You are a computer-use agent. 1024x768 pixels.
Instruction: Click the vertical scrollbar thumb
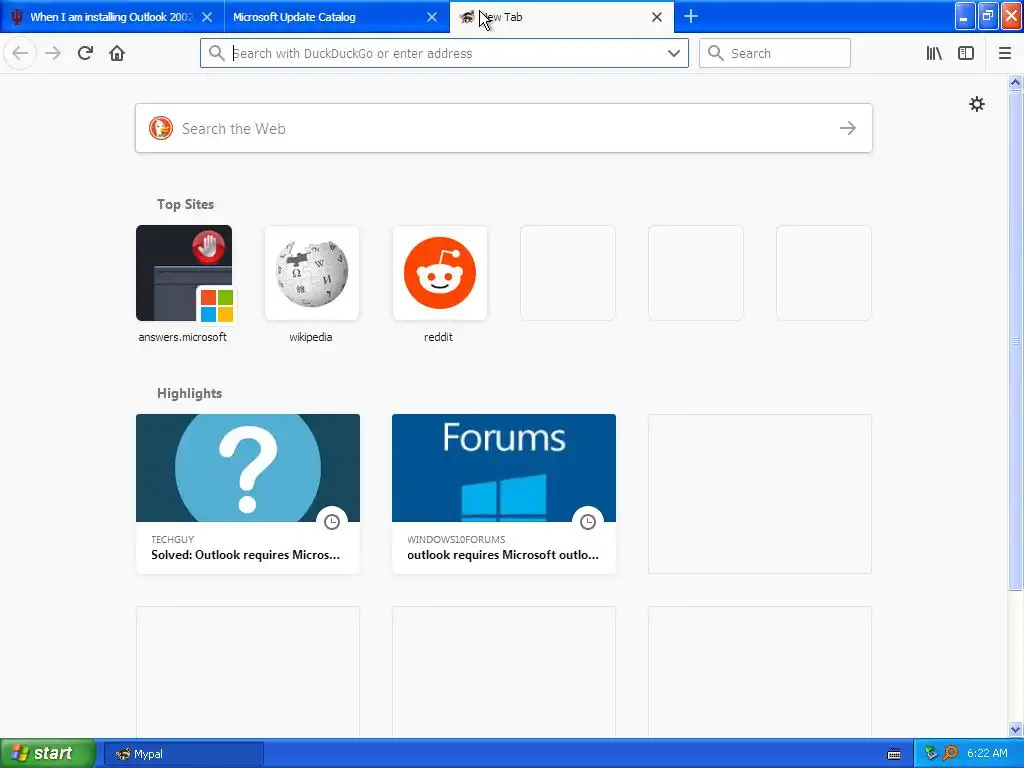point(1015,340)
